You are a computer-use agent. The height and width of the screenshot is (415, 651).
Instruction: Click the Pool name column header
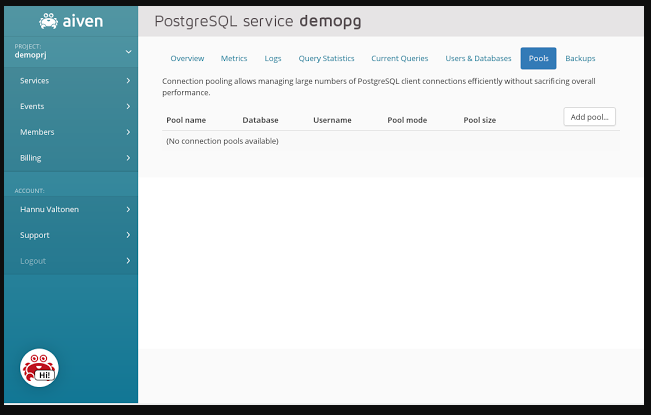point(186,120)
